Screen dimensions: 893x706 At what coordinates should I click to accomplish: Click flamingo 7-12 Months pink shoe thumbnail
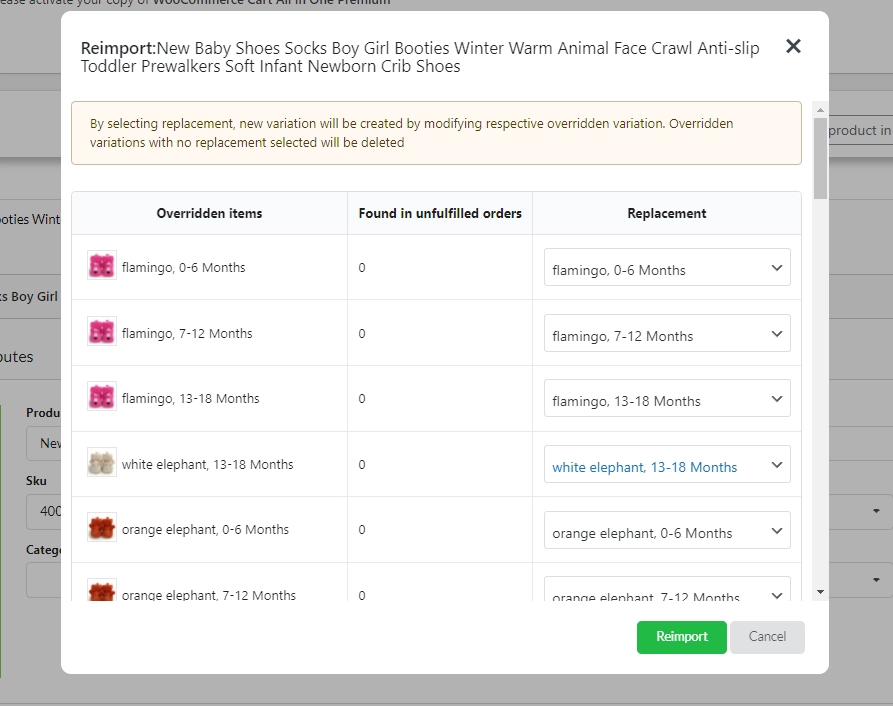102,331
